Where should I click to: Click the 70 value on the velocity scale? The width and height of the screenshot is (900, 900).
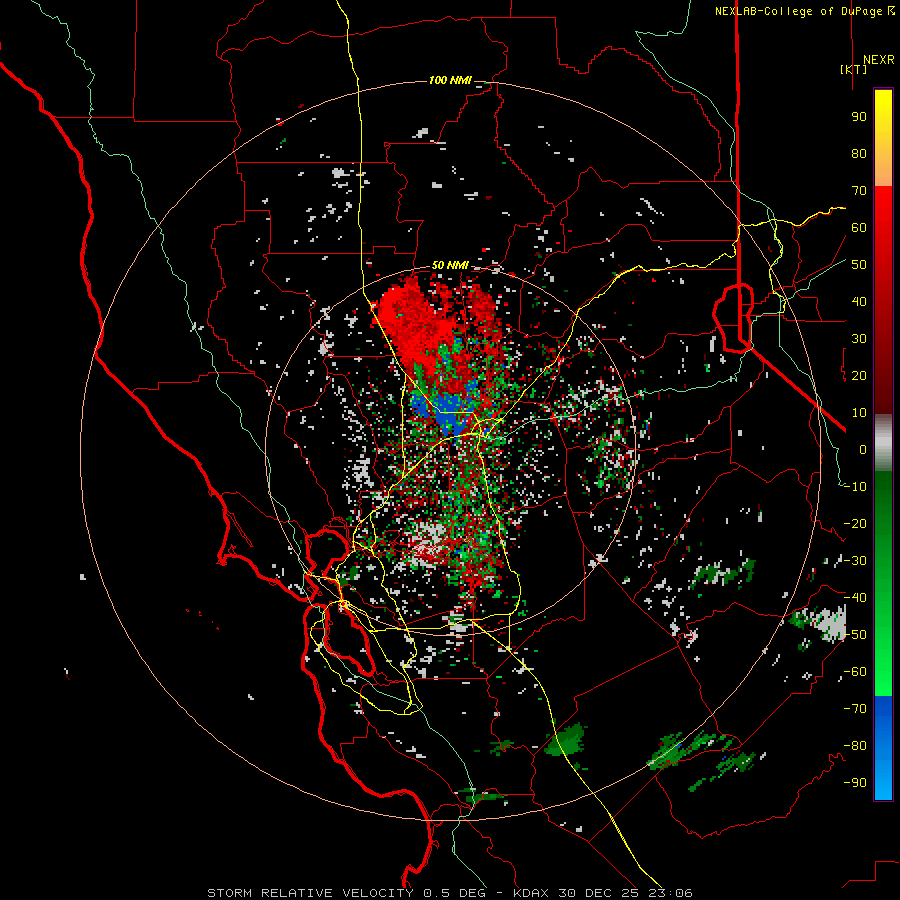click(859, 191)
